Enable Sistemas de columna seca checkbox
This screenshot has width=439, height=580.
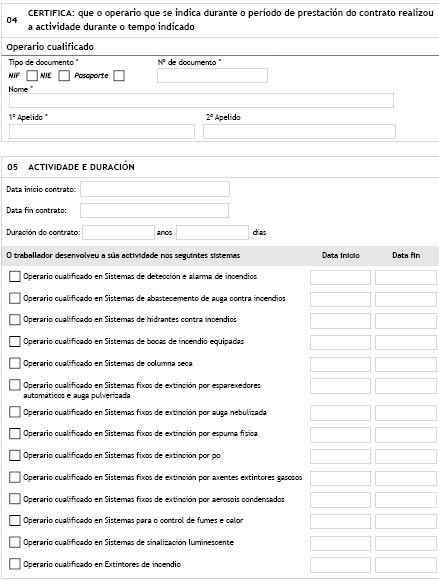click(x=14, y=363)
